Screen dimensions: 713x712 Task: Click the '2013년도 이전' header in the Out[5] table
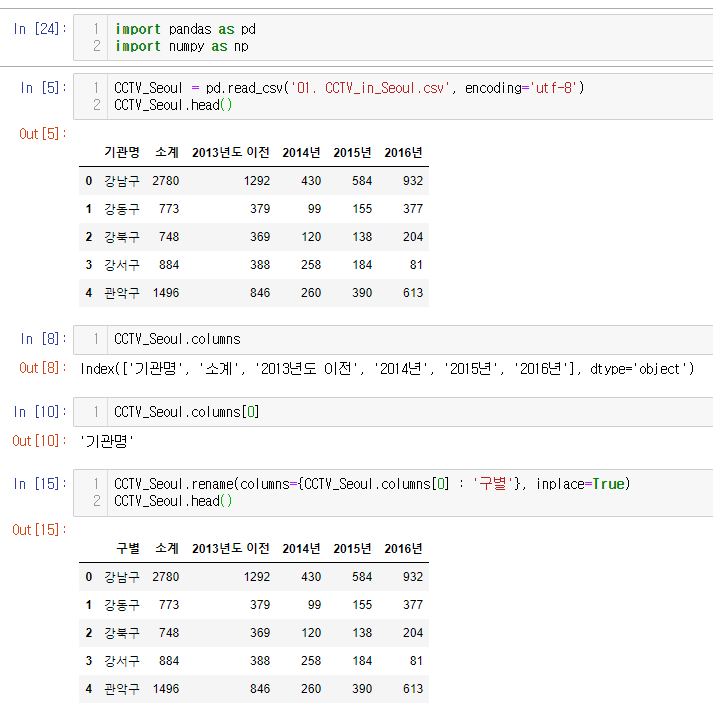click(x=230, y=152)
